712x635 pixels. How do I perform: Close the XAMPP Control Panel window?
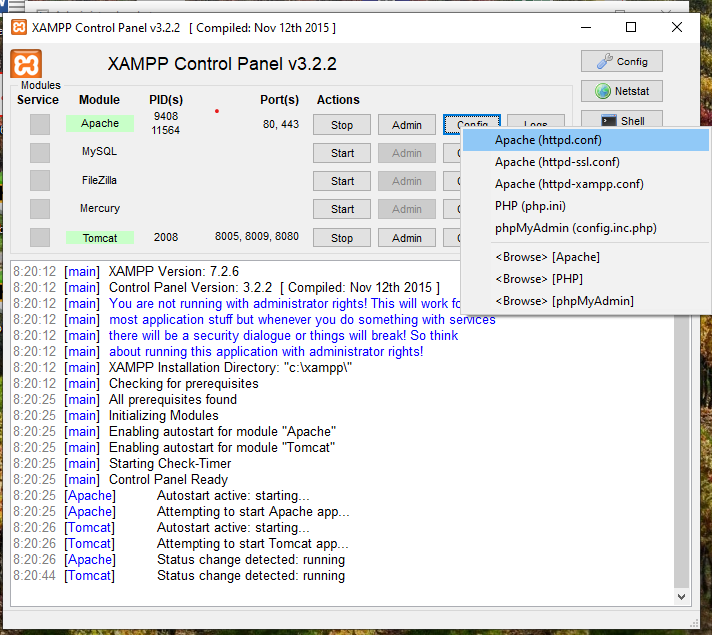click(677, 28)
